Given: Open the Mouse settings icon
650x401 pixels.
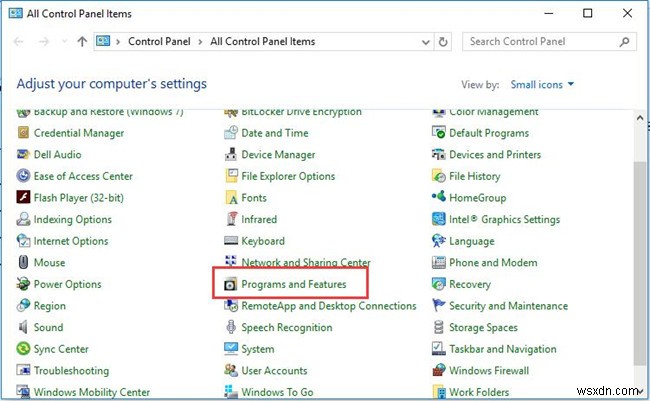Looking at the screenshot, I should pyautogui.click(x=23, y=262).
